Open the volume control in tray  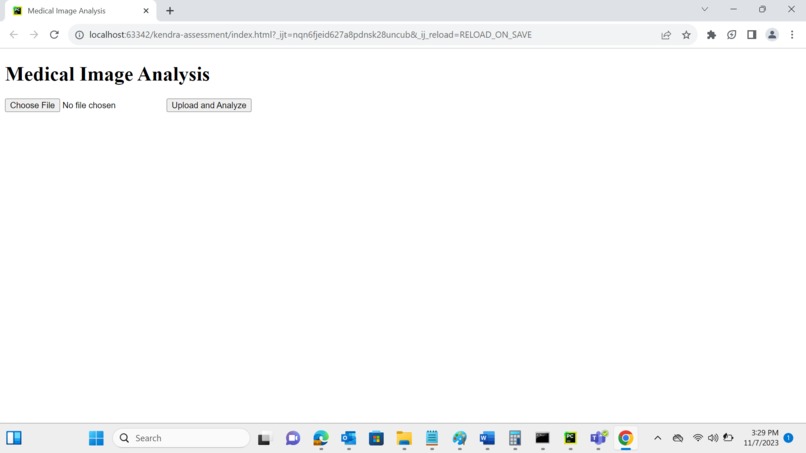click(x=713, y=438)
